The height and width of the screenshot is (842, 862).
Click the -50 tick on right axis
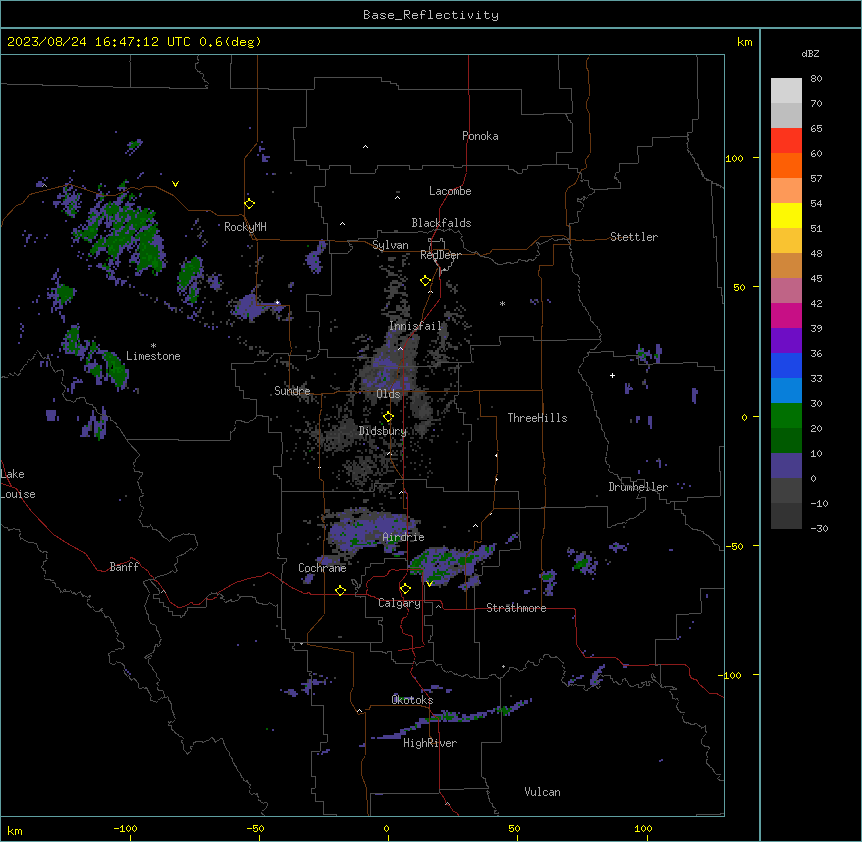[734, 546]
